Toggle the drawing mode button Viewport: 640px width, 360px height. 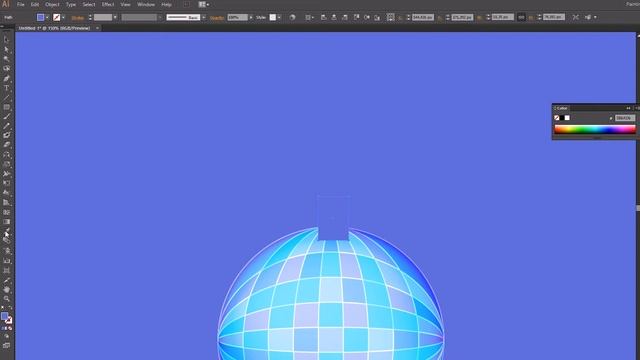(6, 337)
